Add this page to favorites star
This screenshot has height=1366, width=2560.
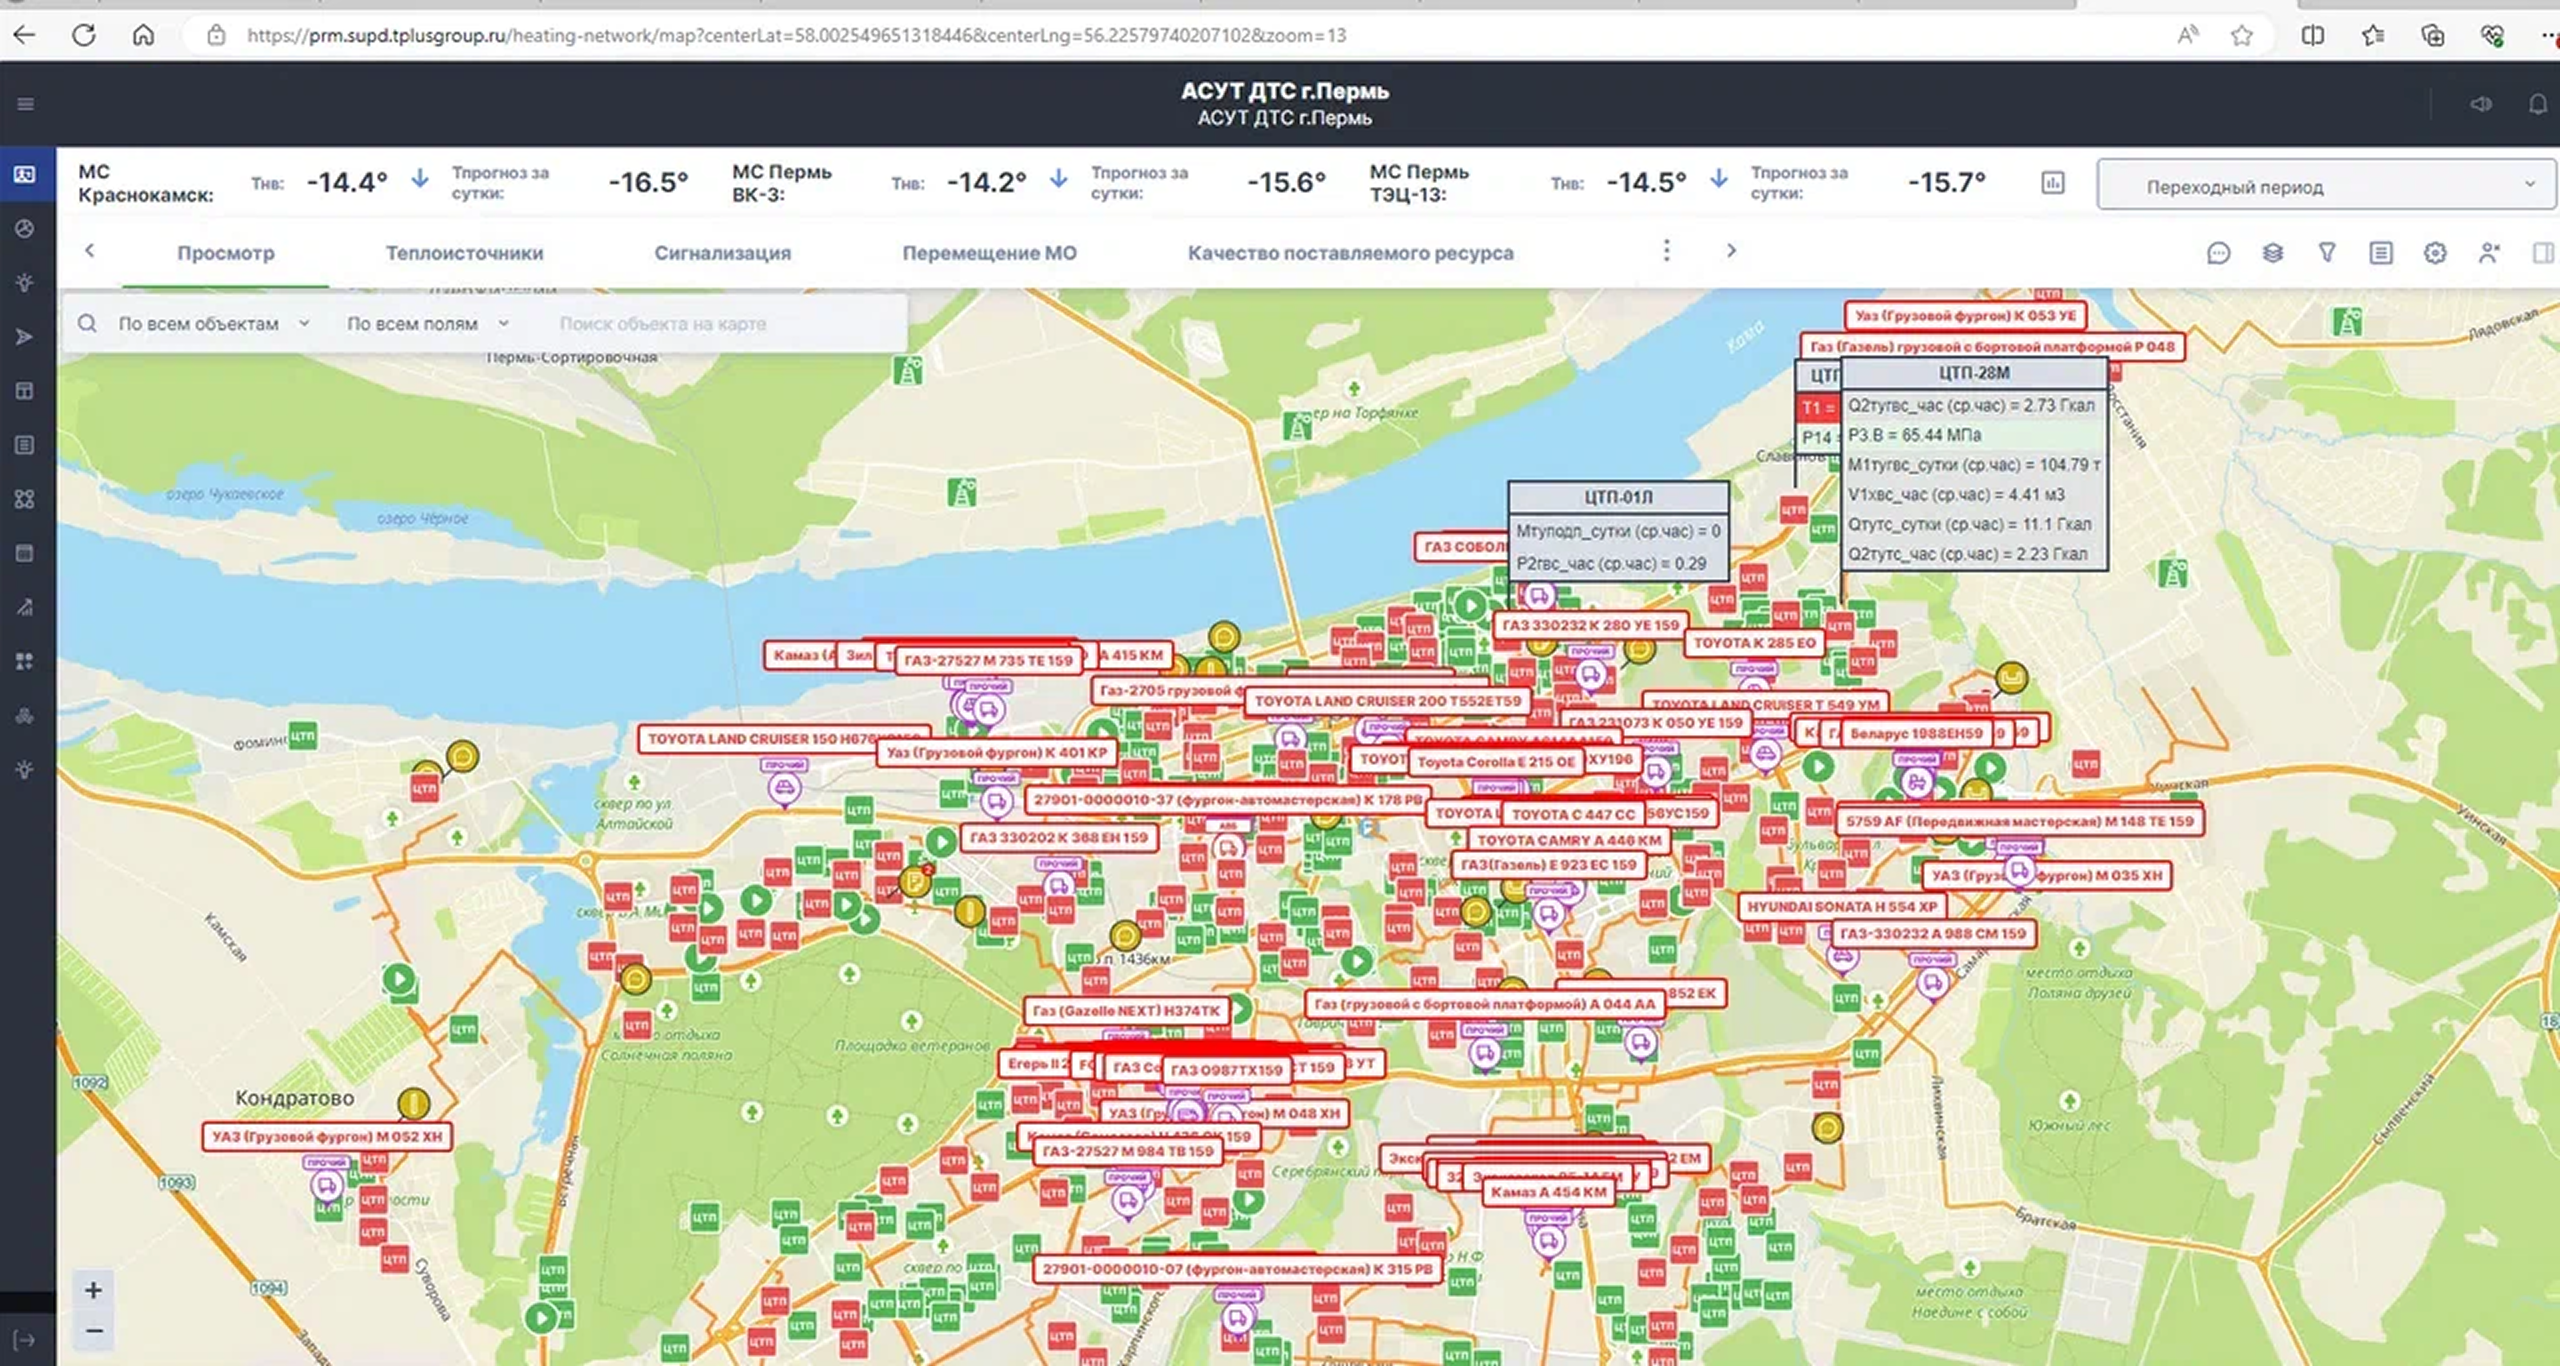coord(2242,35)
